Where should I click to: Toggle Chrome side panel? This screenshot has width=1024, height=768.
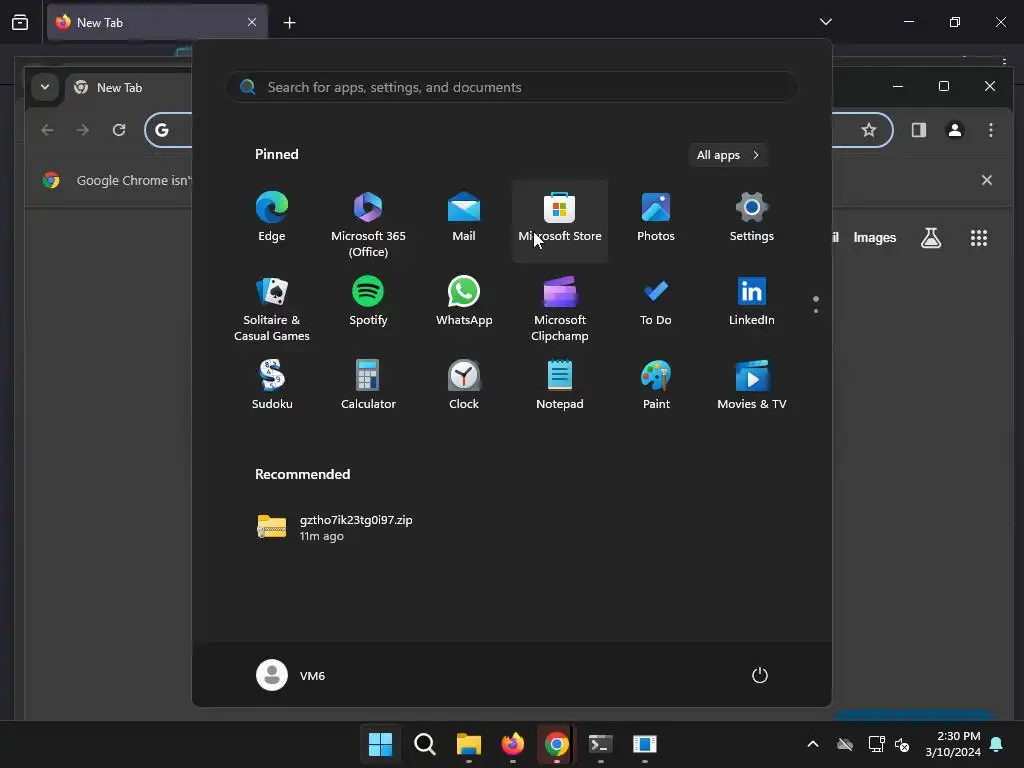(919, 130)
